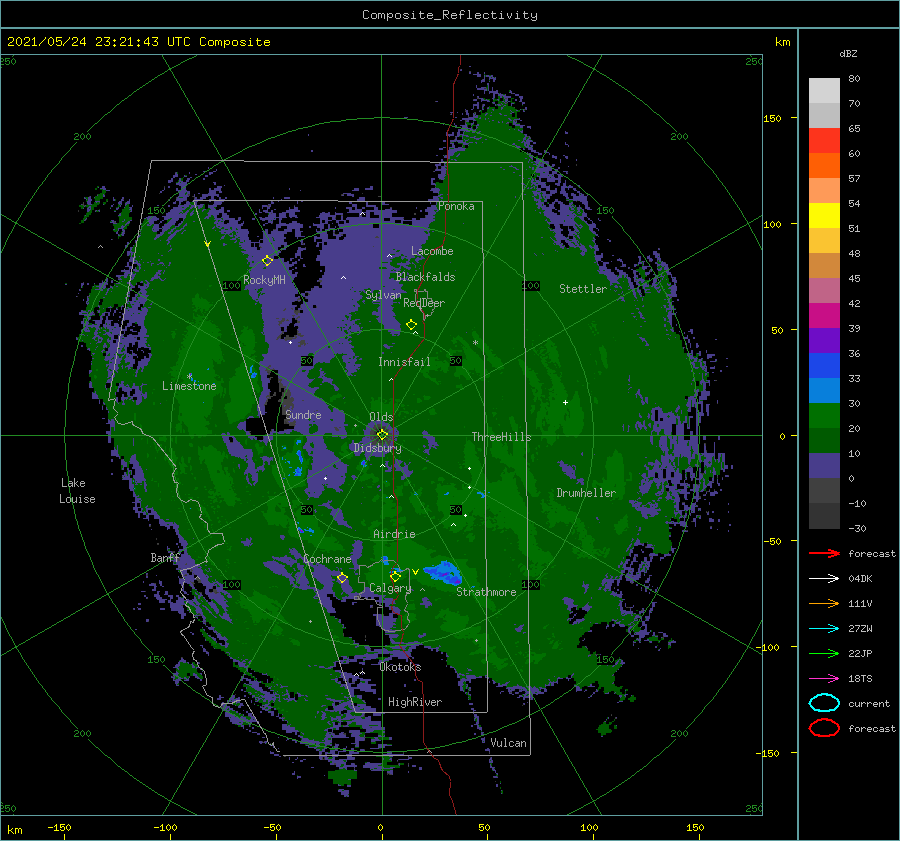
Task: Click the Limestone label
Action: [189, 386]
